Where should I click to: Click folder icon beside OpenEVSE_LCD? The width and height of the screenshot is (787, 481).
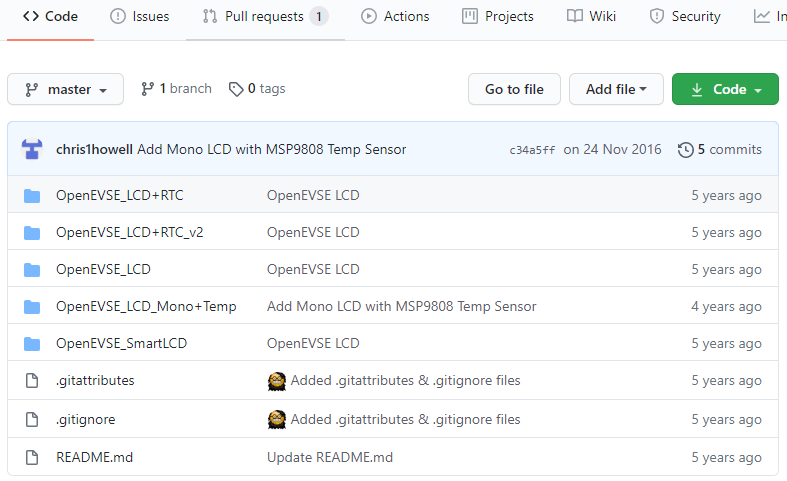32,270
